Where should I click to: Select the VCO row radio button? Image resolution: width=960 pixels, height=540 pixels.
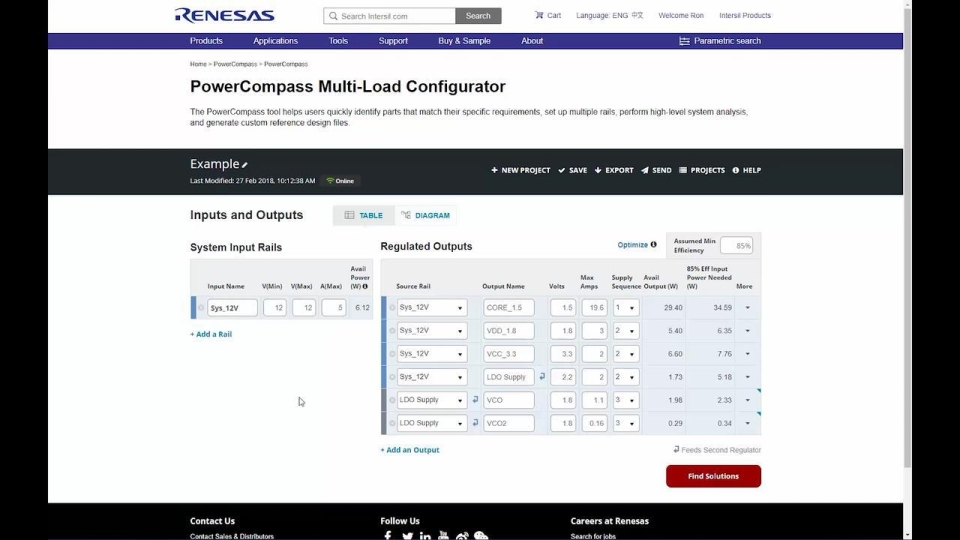pyautogui.click(x=392, y=400)
